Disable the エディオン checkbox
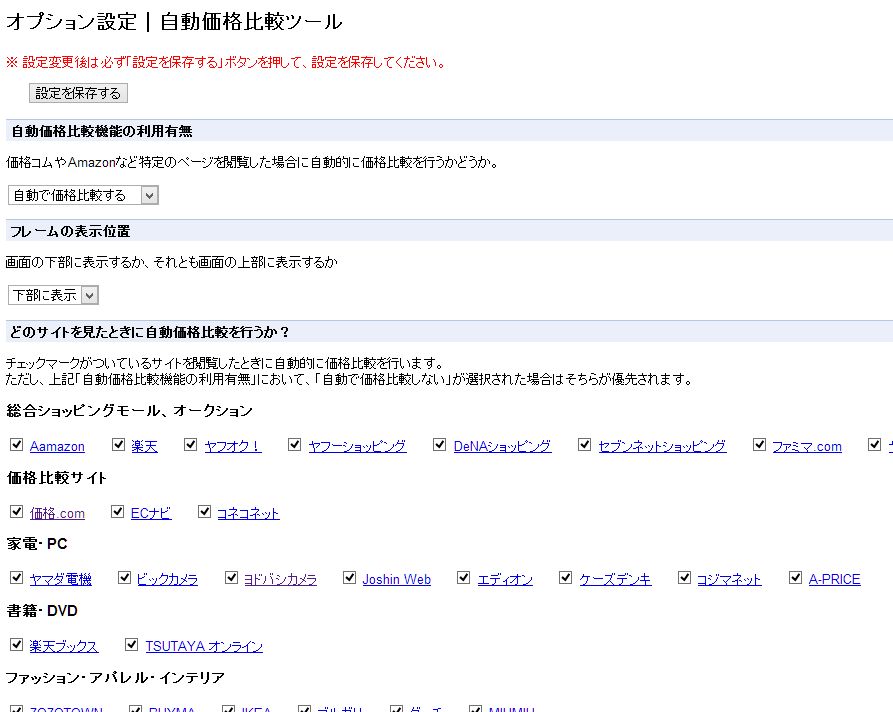This screenshot has width=893, height=712. (x=464, y=578)
